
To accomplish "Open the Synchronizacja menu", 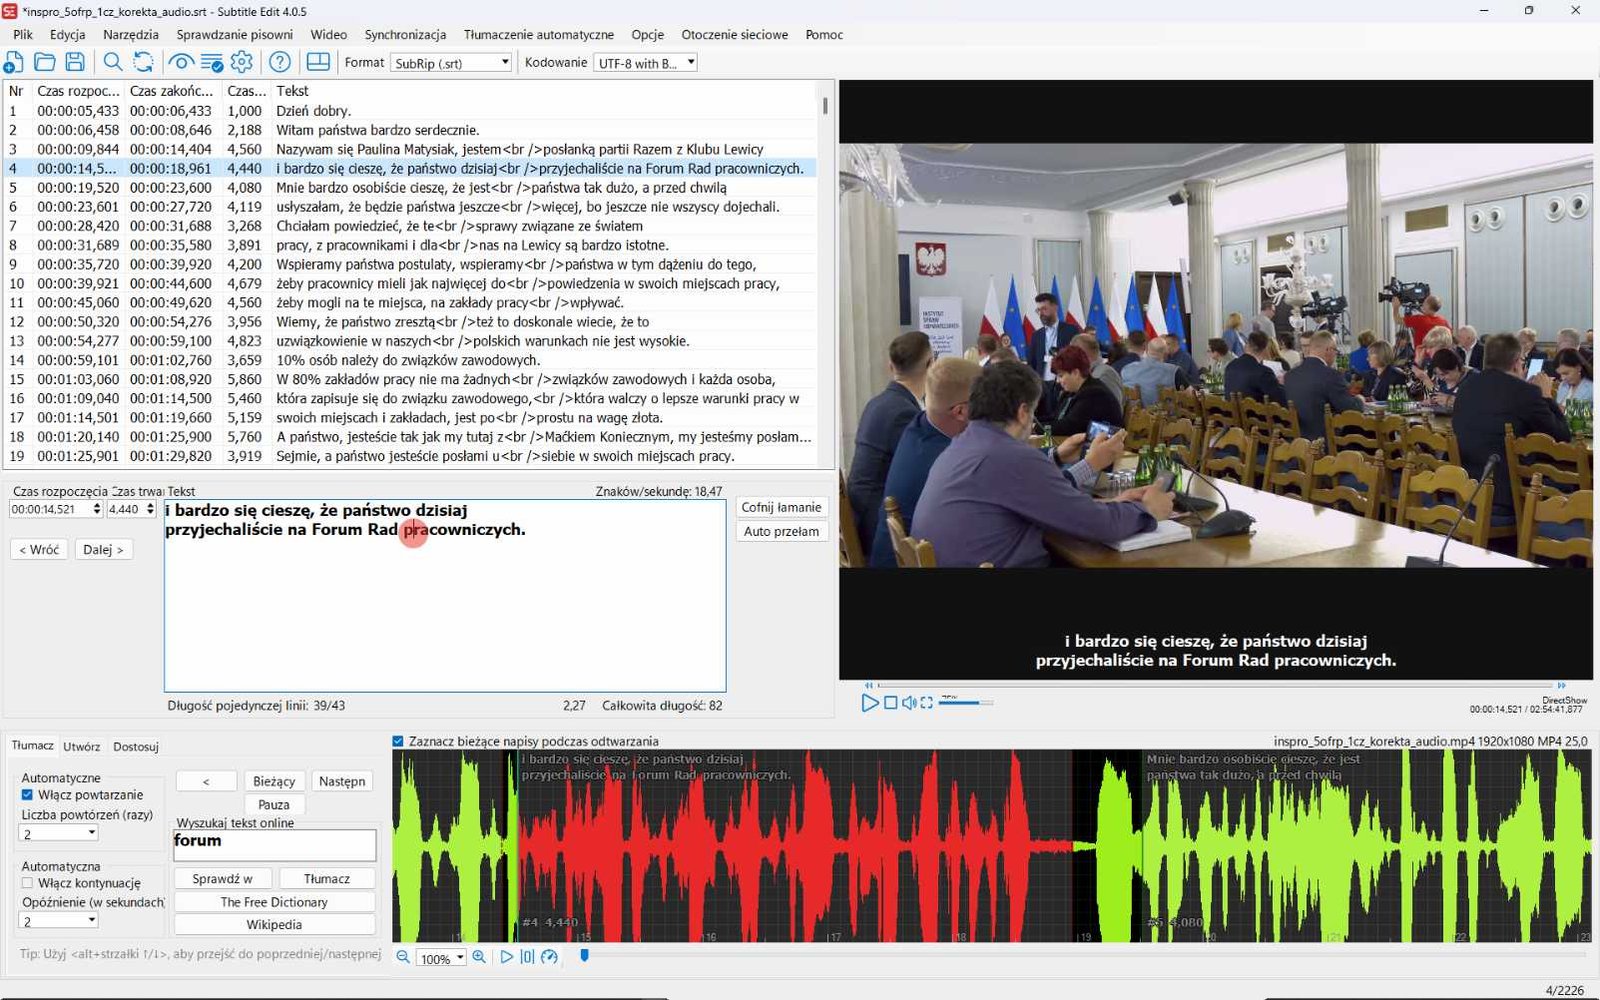I will coord(405,34).
